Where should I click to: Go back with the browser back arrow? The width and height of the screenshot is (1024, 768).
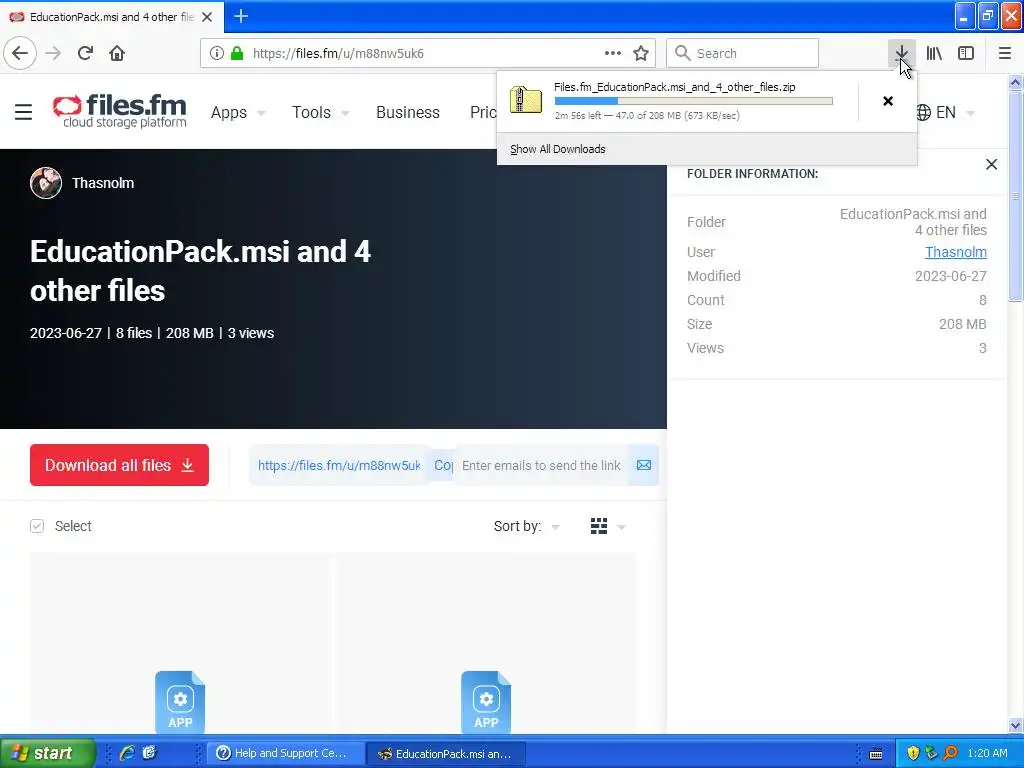click(x=20, y=53)
